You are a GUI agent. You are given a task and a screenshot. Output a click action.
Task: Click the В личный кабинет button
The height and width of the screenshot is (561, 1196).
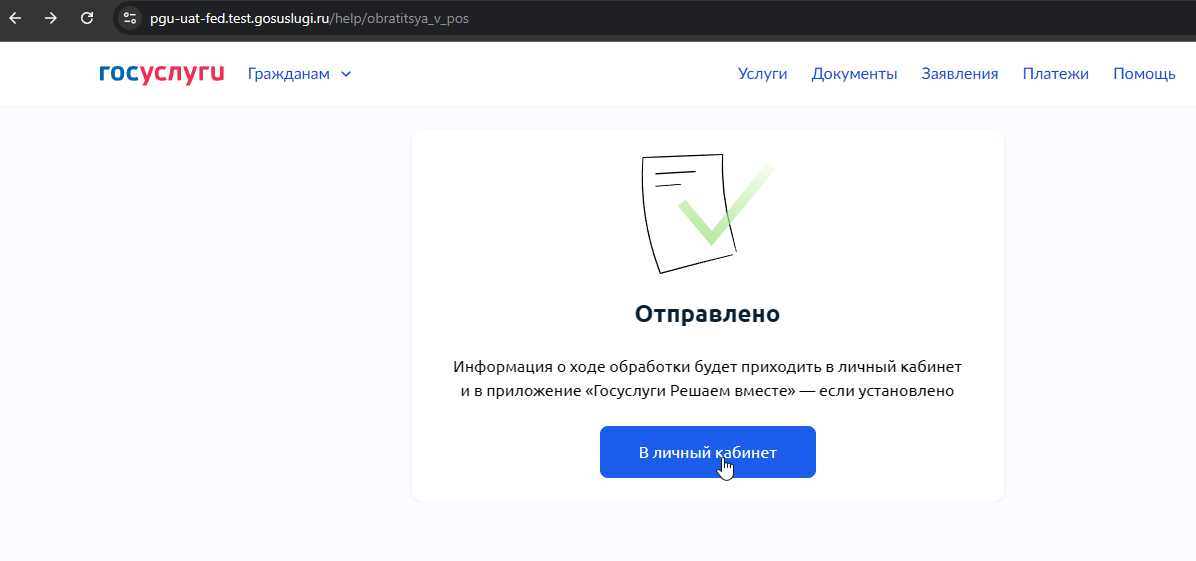(708, 452)
